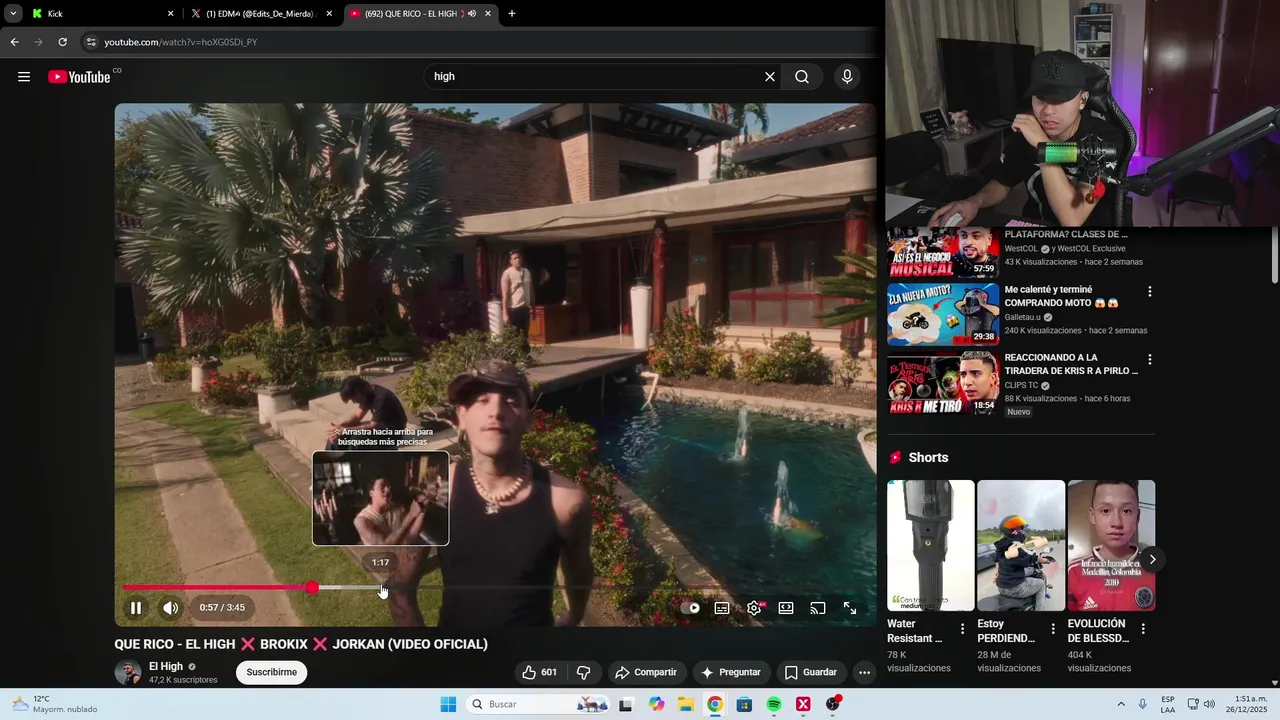Enter fullscreen mode
The image size is (1280, 720).
850,608
